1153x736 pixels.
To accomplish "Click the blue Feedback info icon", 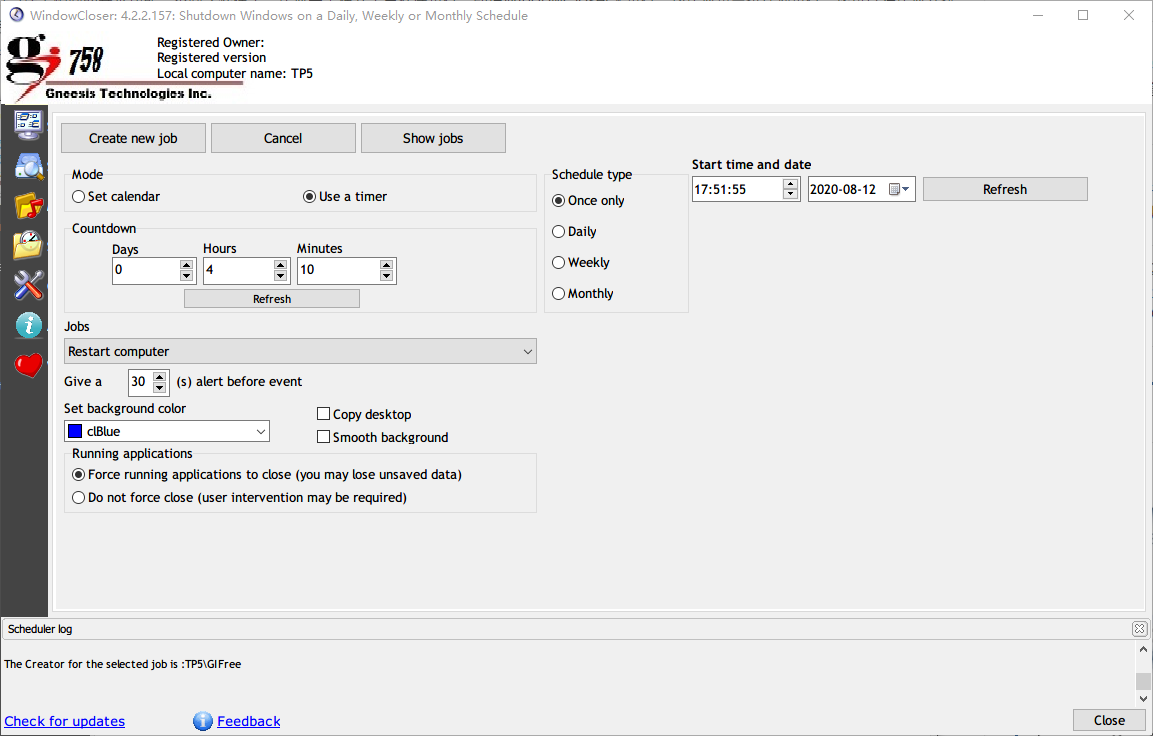I will tap(203, 721).
